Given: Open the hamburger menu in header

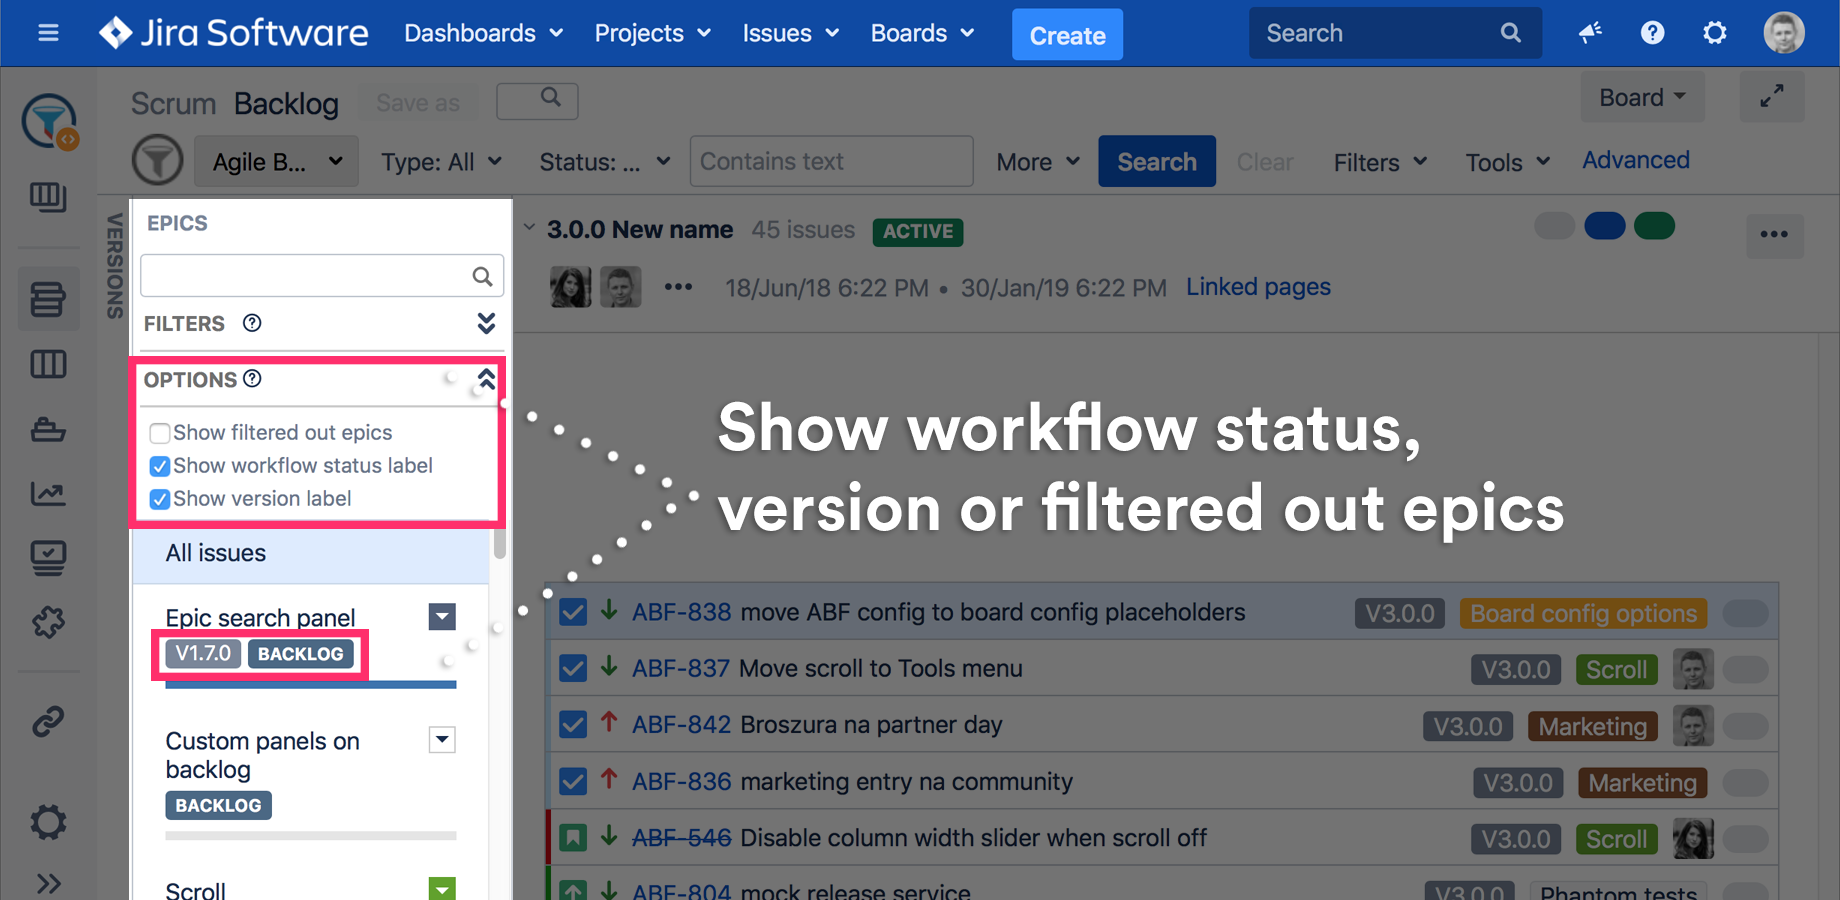Looking at the screenshot, I should [x=48, y=33].
